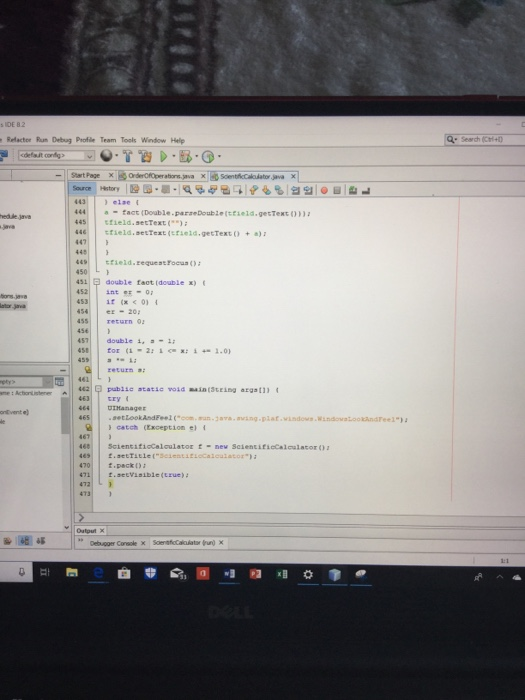Image resolution: width=525 pixels, height=700 pixels.
Task: Toggle Bookmark icon in editor toolbar
Action: 279,191
